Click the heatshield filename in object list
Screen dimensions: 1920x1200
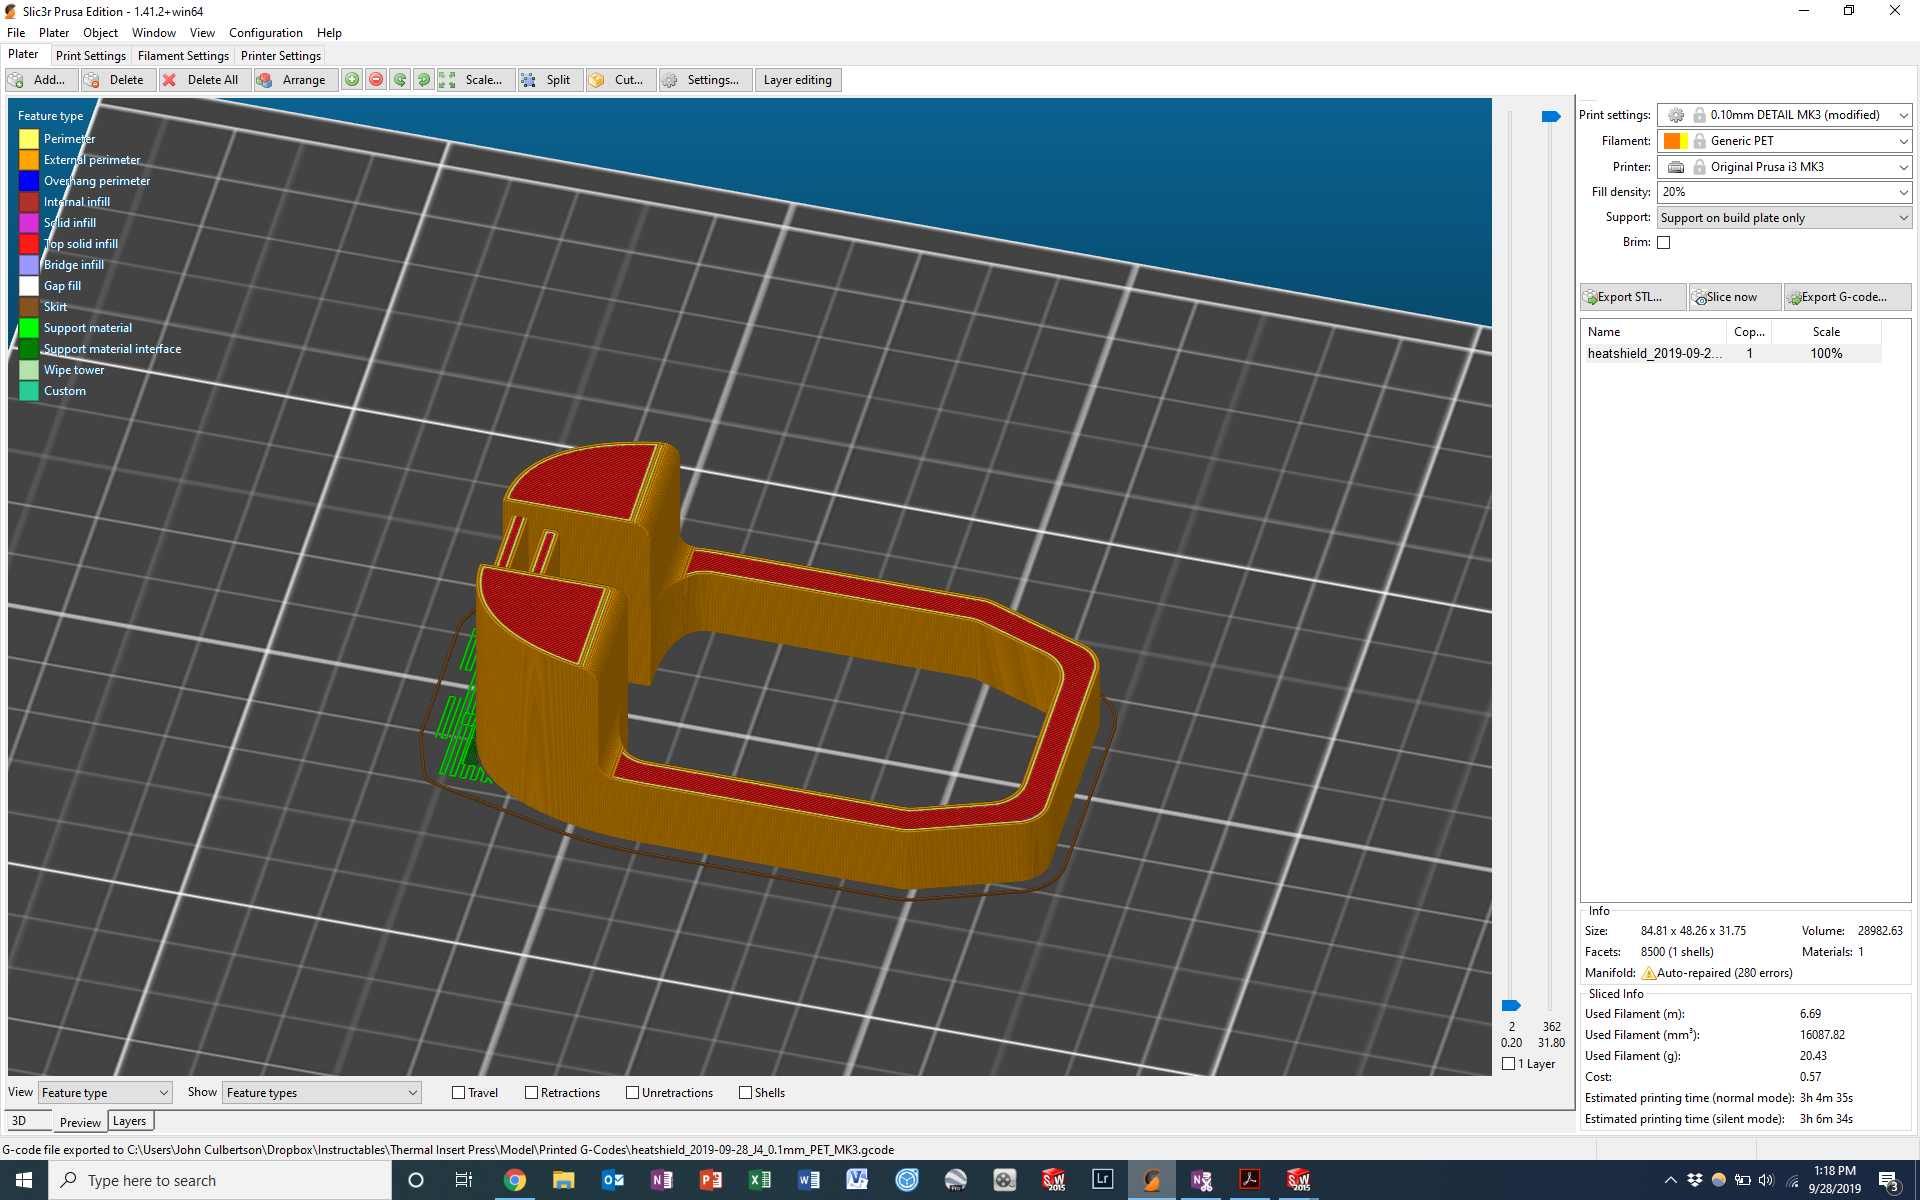1655,354
